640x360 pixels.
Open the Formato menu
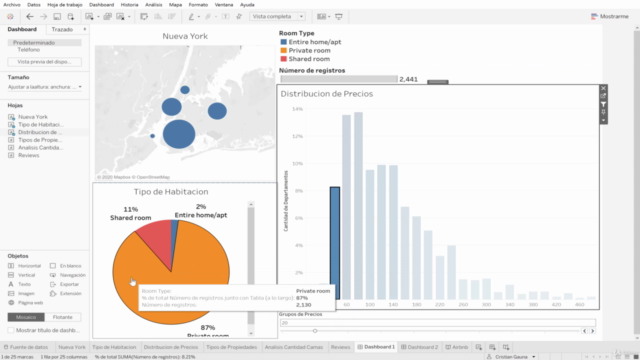point(198,4)
